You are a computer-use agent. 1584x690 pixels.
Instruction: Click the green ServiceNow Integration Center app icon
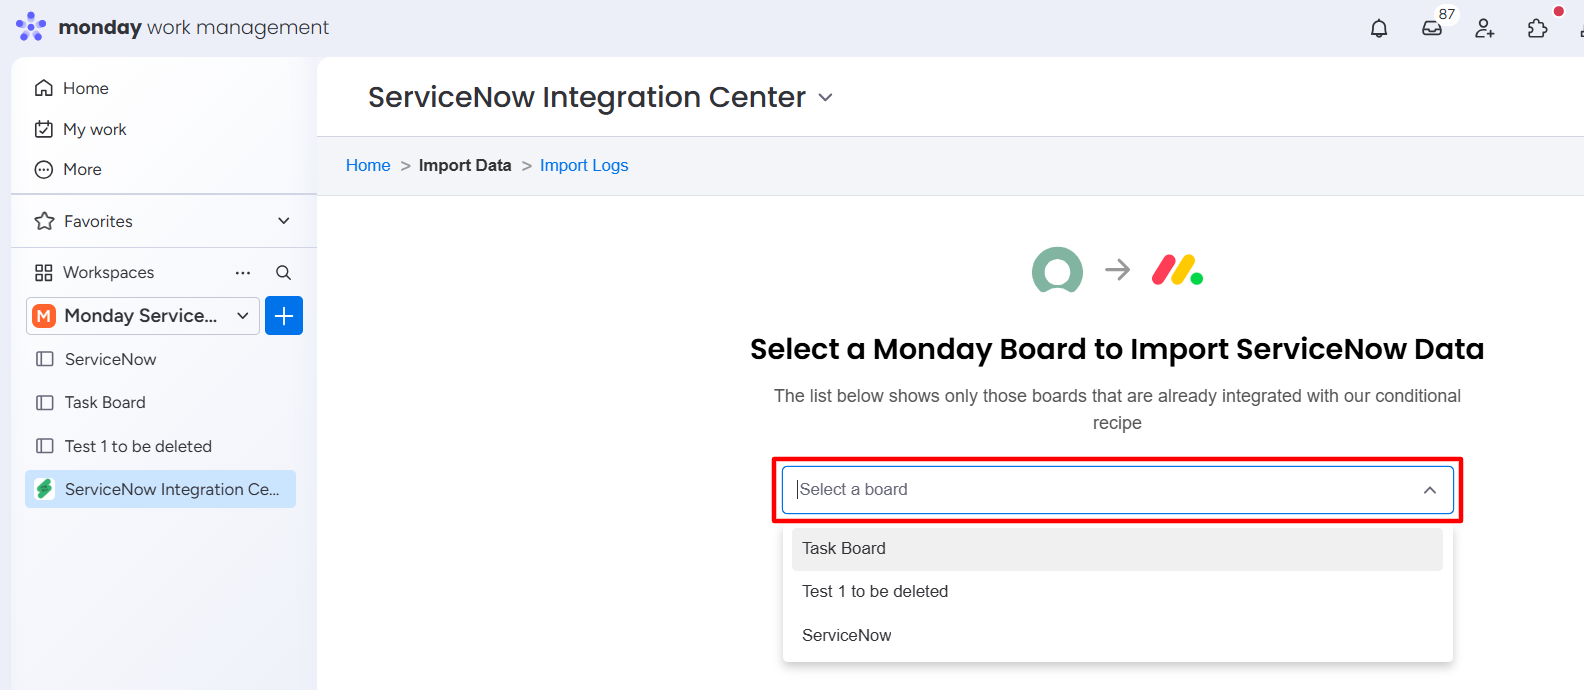(45, 489)
